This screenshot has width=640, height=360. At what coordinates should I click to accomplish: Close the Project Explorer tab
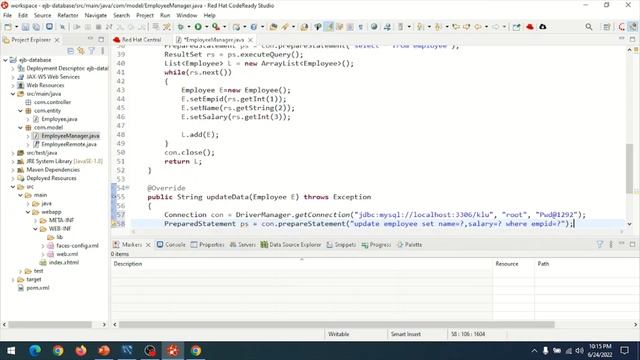(x=57, y=40)
